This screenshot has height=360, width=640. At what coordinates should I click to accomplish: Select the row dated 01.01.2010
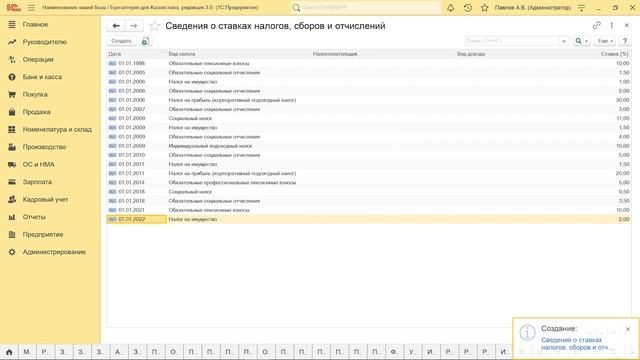click(x=369, y=155)
